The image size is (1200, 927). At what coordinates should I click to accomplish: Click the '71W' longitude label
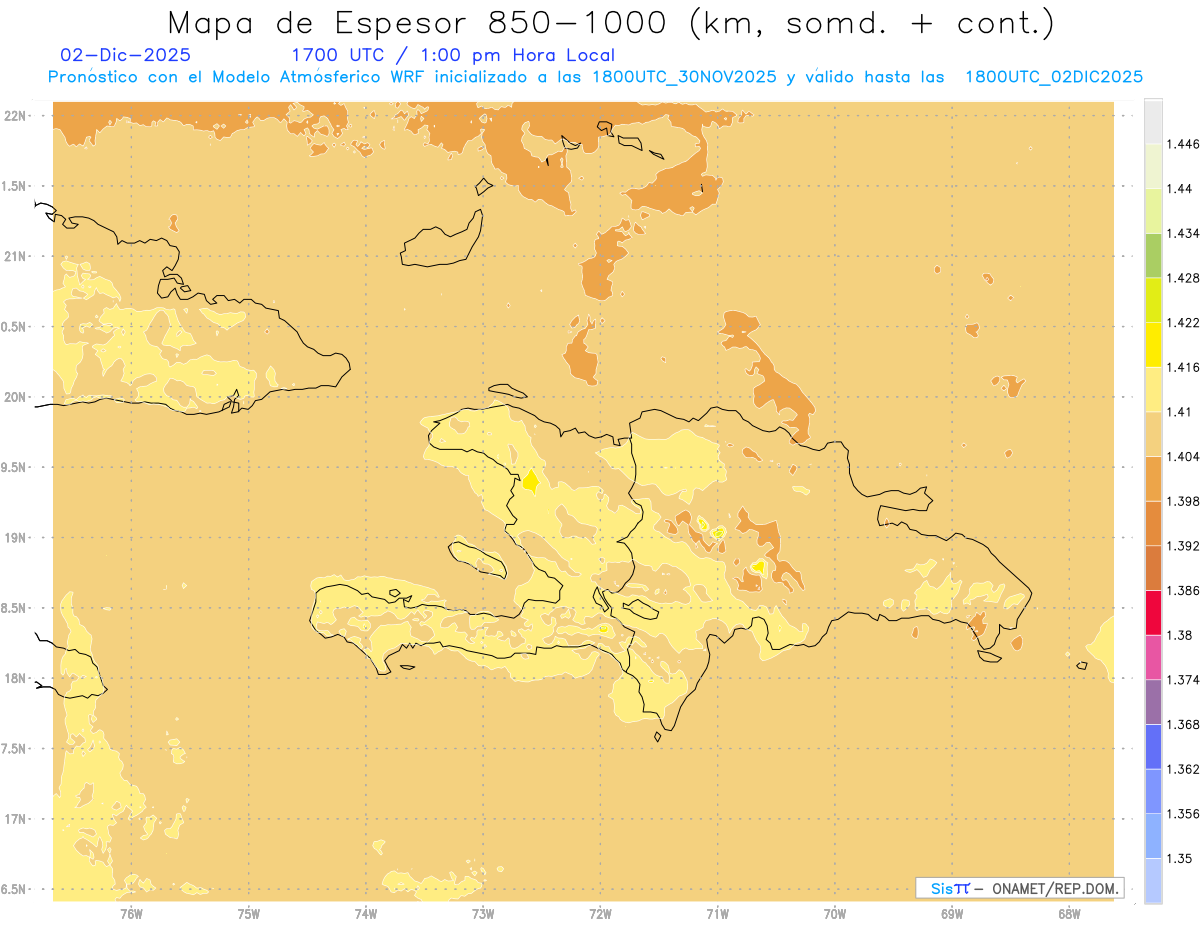click(x=717, y=913)
